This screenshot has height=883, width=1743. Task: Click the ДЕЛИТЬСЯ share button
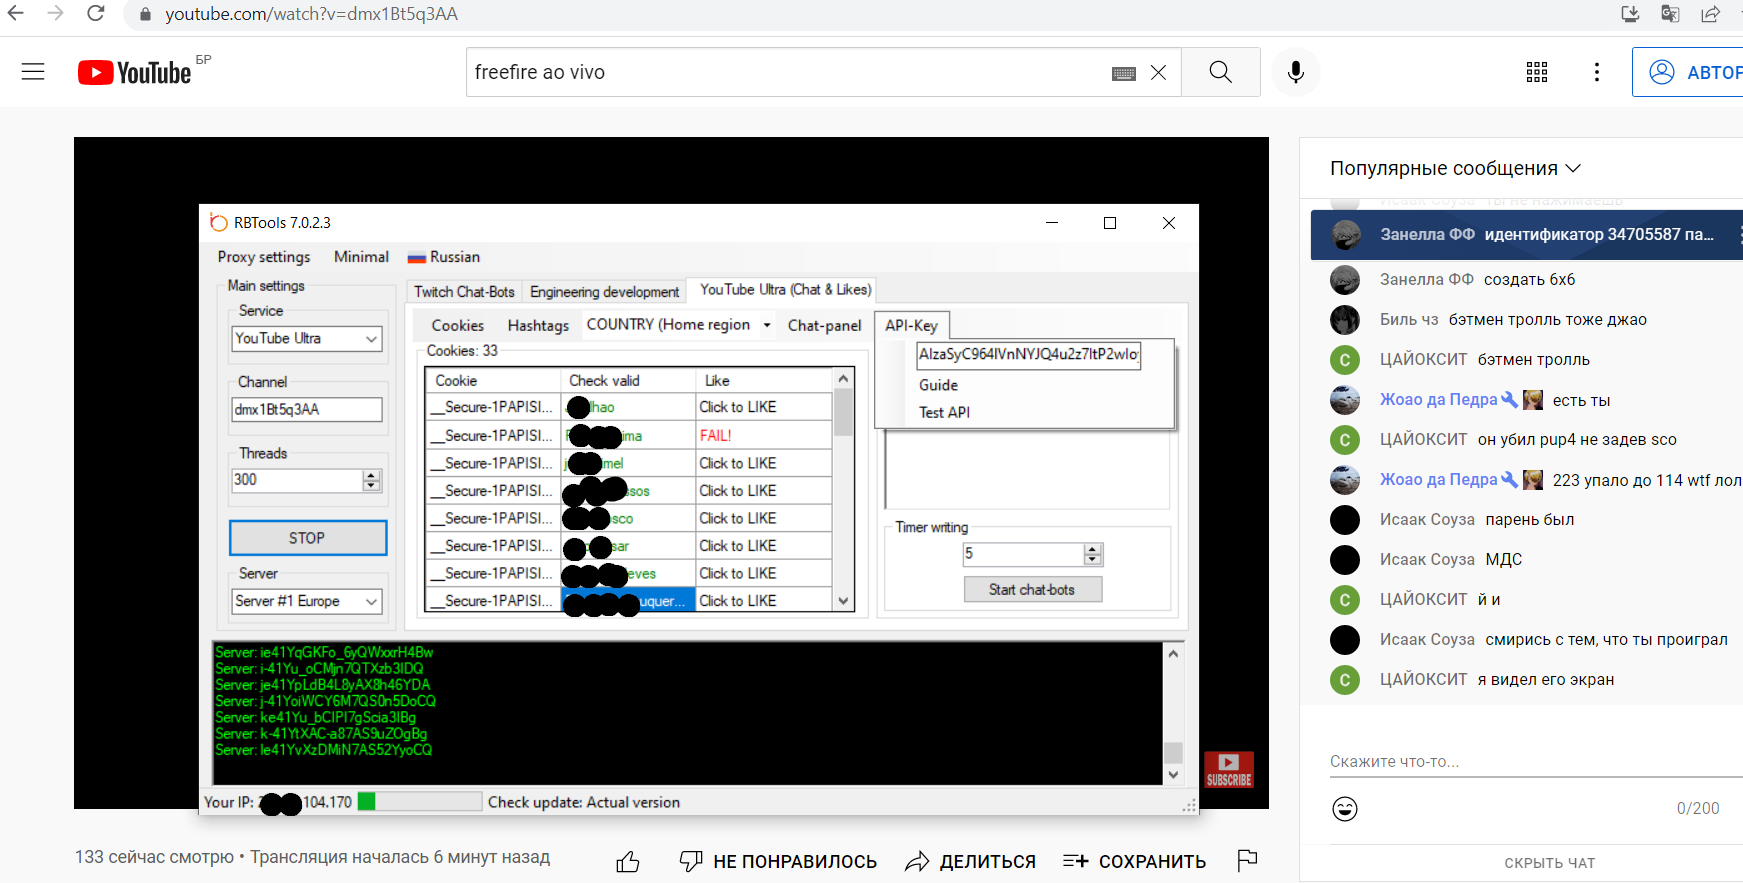(x=970, y=861)
